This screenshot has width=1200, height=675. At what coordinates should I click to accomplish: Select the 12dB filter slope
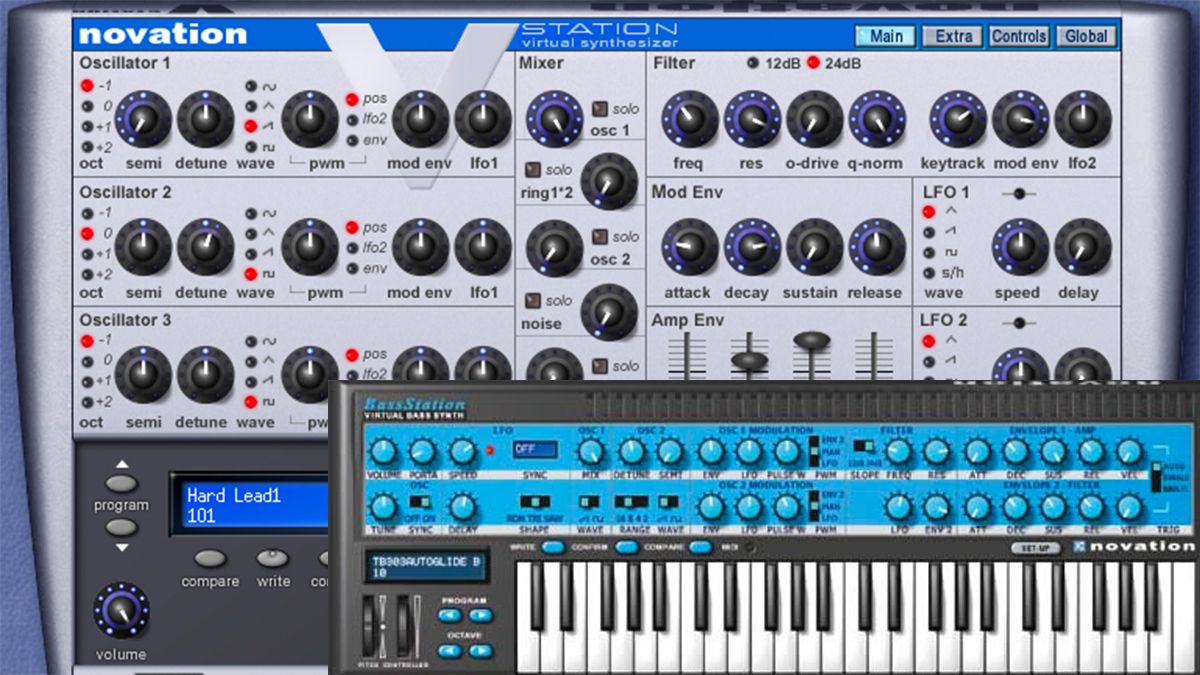(x=752, y=63)
